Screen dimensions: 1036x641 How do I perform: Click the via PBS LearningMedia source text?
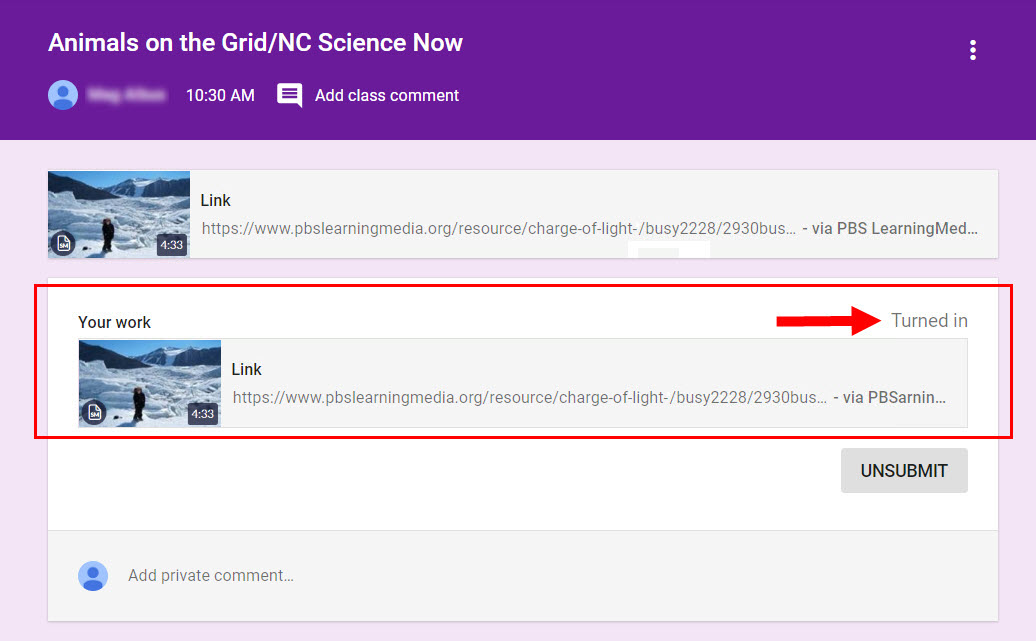point(889,228)
